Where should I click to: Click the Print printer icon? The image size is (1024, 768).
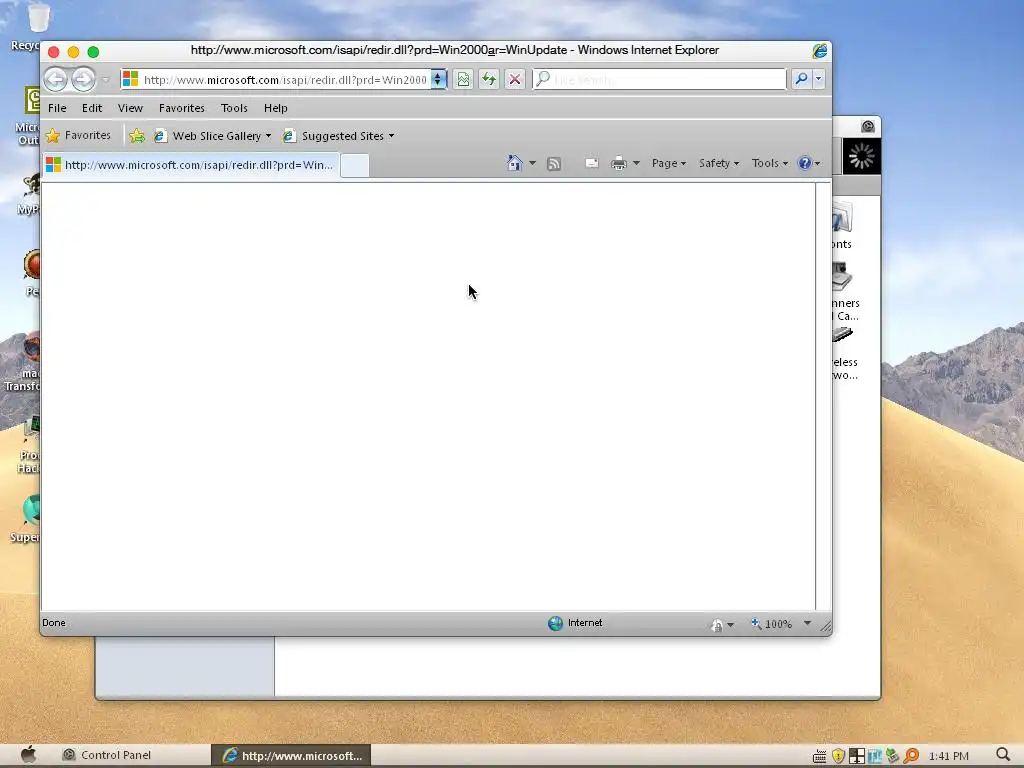click(618, 163)
